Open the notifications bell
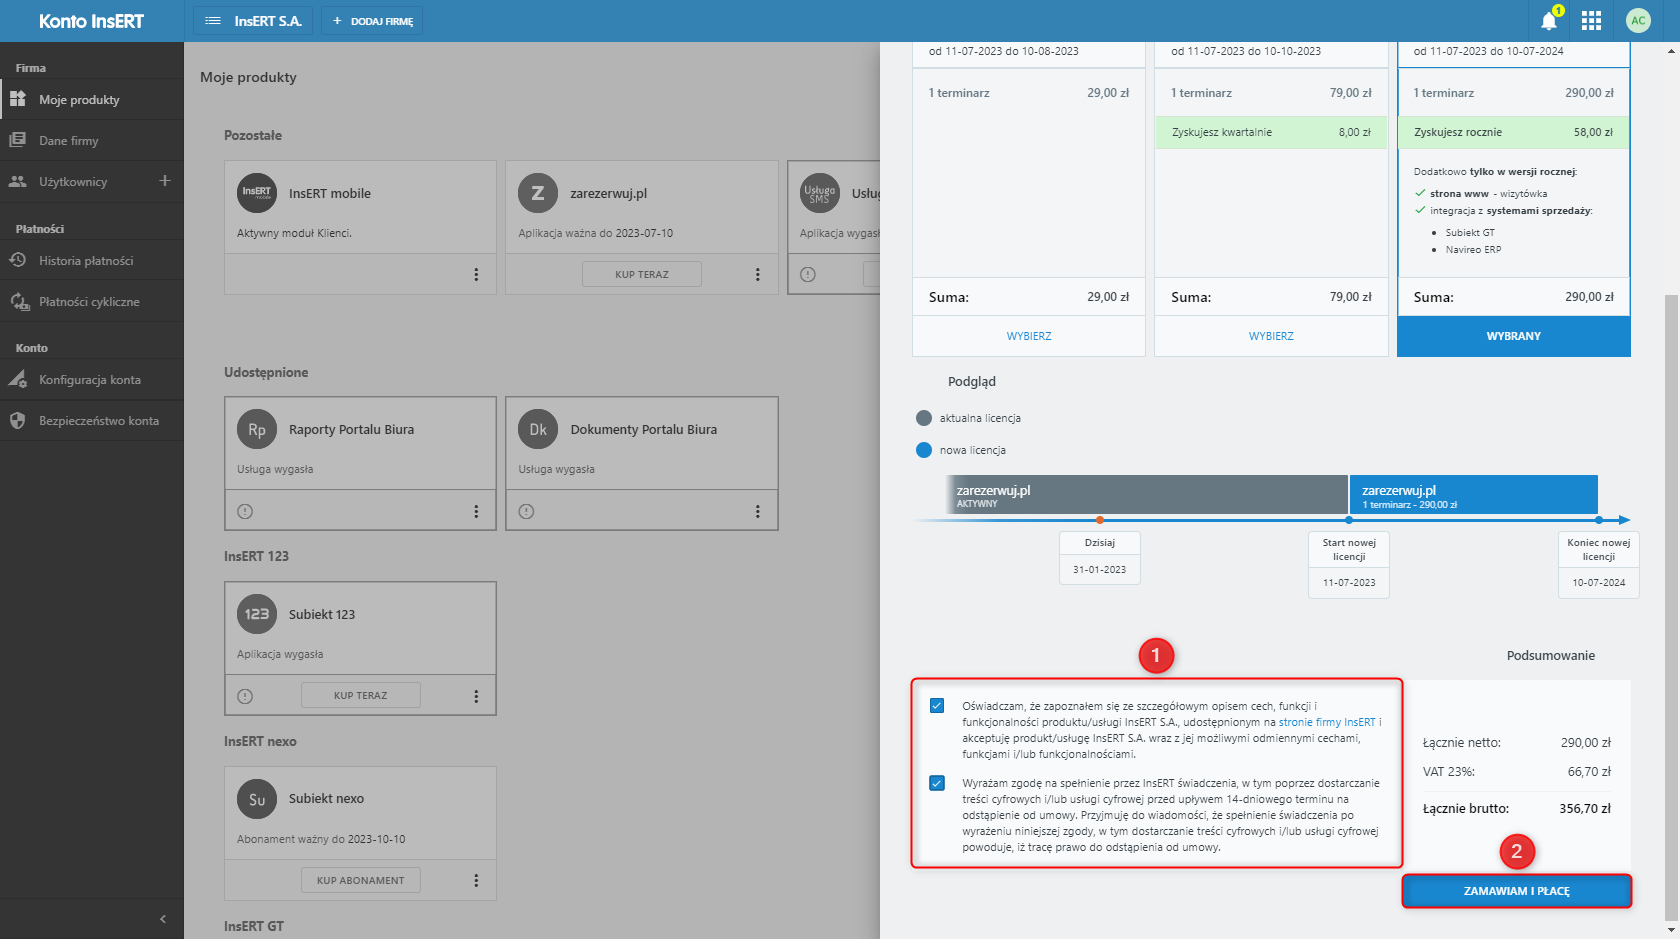 pyautogui.click(x=1549, y=20)
